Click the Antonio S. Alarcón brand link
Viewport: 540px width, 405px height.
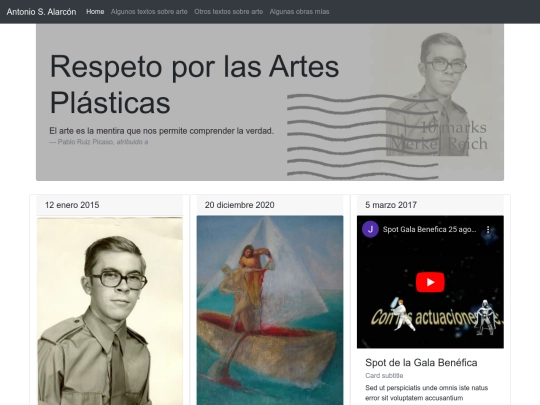(41, 12)
